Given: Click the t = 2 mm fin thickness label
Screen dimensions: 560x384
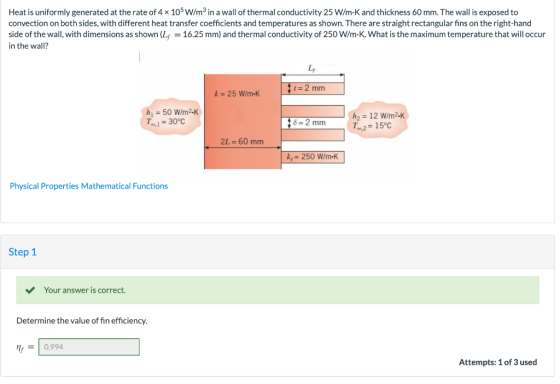Looking at the screenshot, I should point(309,88).
